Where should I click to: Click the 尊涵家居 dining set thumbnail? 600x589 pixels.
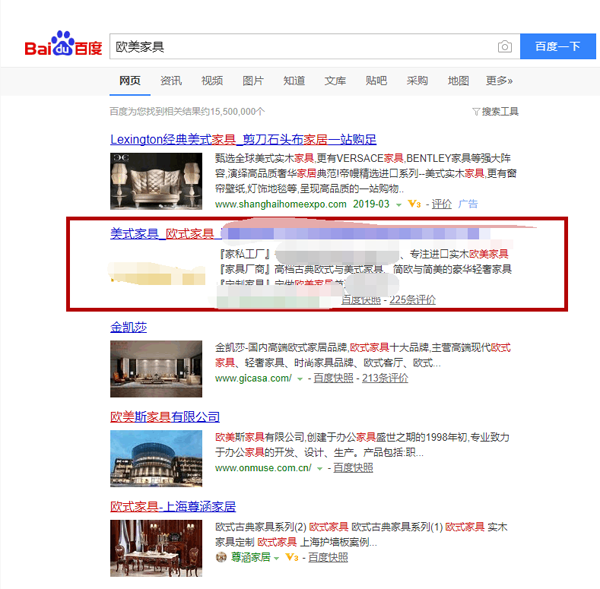pos(156,548)
